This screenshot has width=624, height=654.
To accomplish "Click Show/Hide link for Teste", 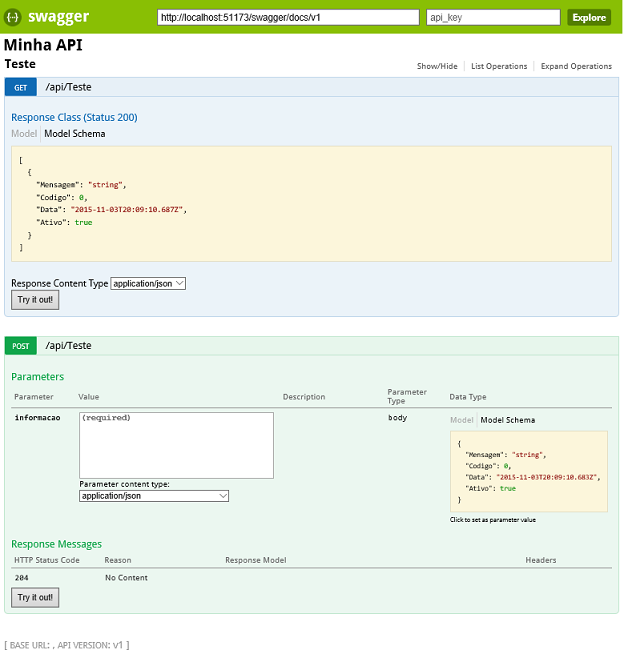I will tap(437, 66).
